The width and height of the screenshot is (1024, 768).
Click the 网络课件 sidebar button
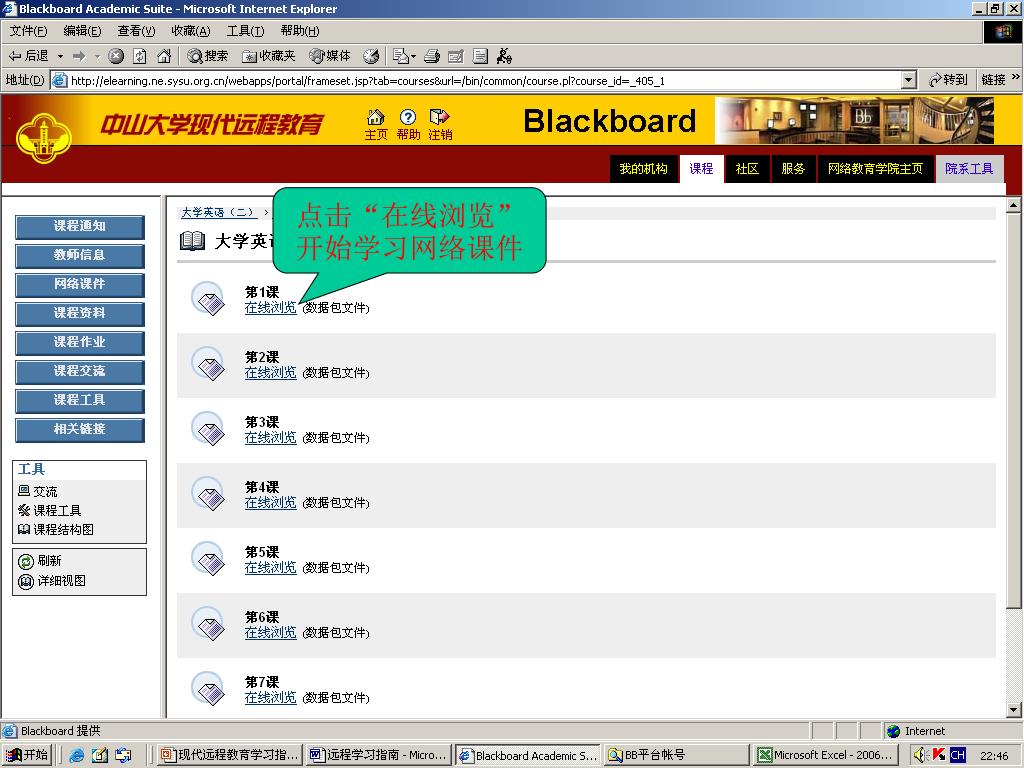pos(80,285)
